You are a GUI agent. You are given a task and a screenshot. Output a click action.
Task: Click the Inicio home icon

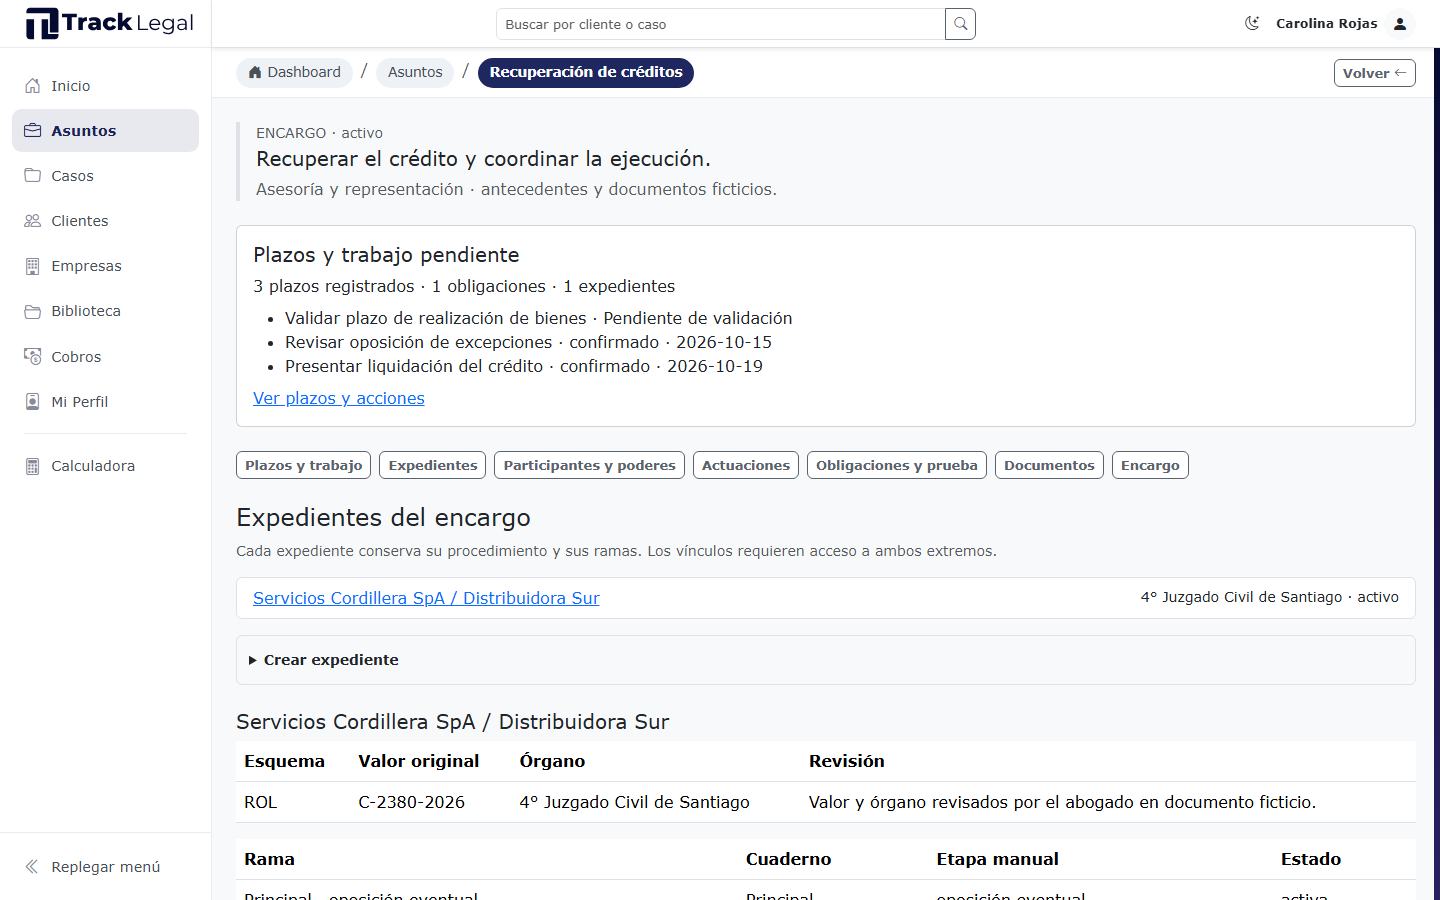coord(33,86)
